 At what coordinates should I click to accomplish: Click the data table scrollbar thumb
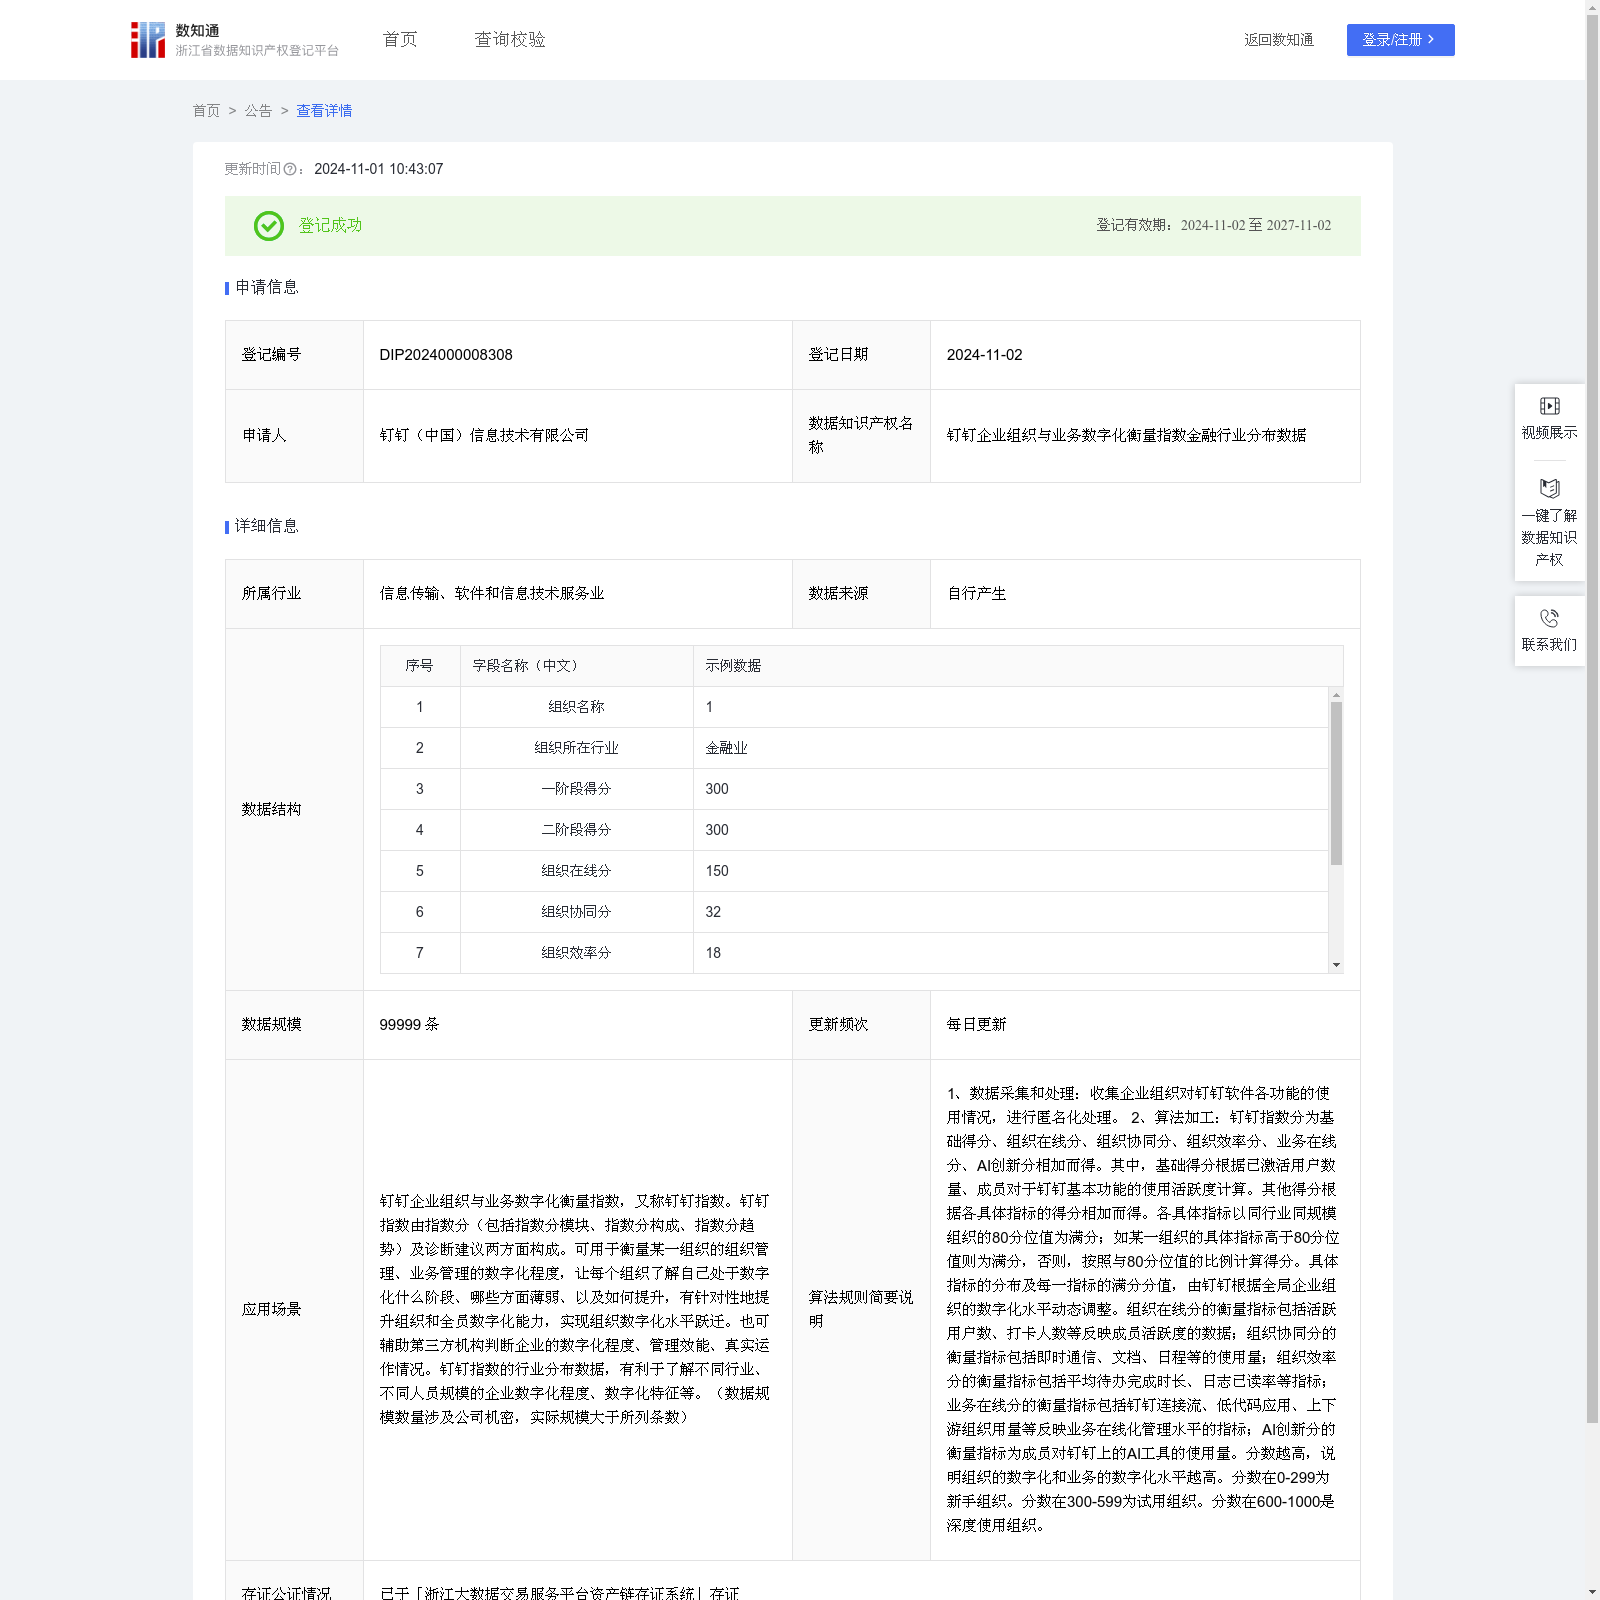tap(1336, 783)
